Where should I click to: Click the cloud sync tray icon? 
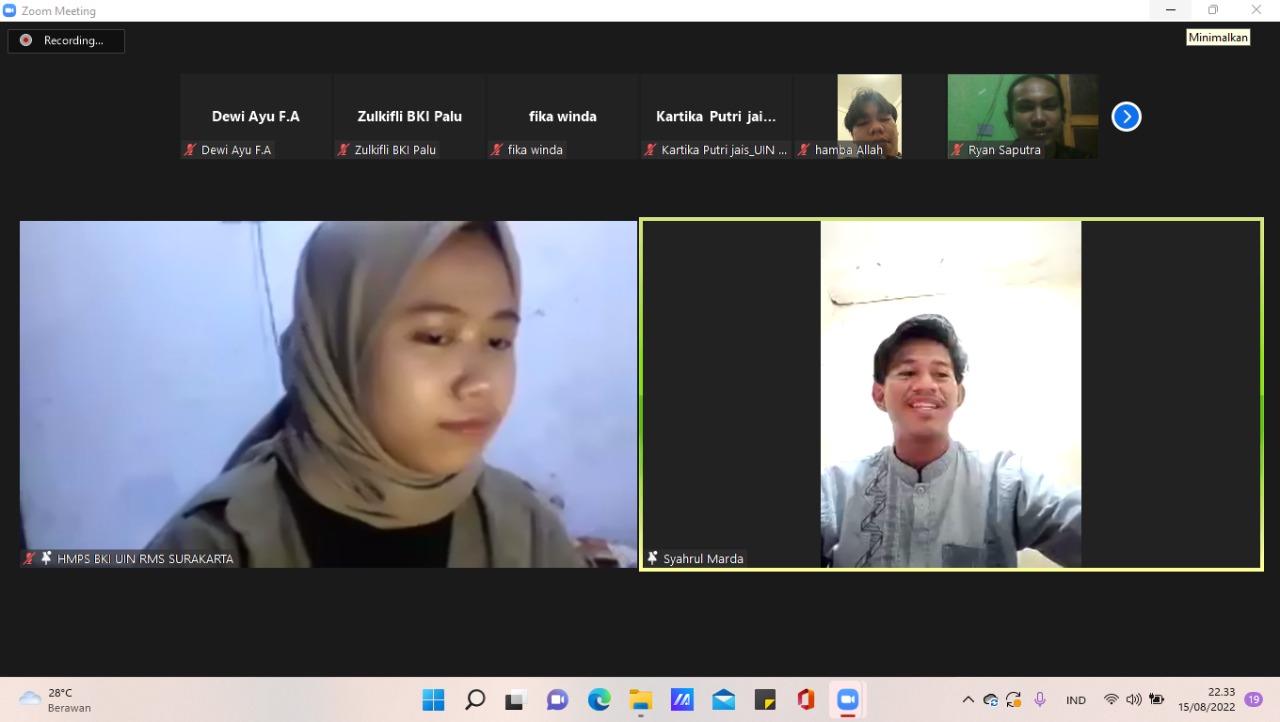(991, 700)
